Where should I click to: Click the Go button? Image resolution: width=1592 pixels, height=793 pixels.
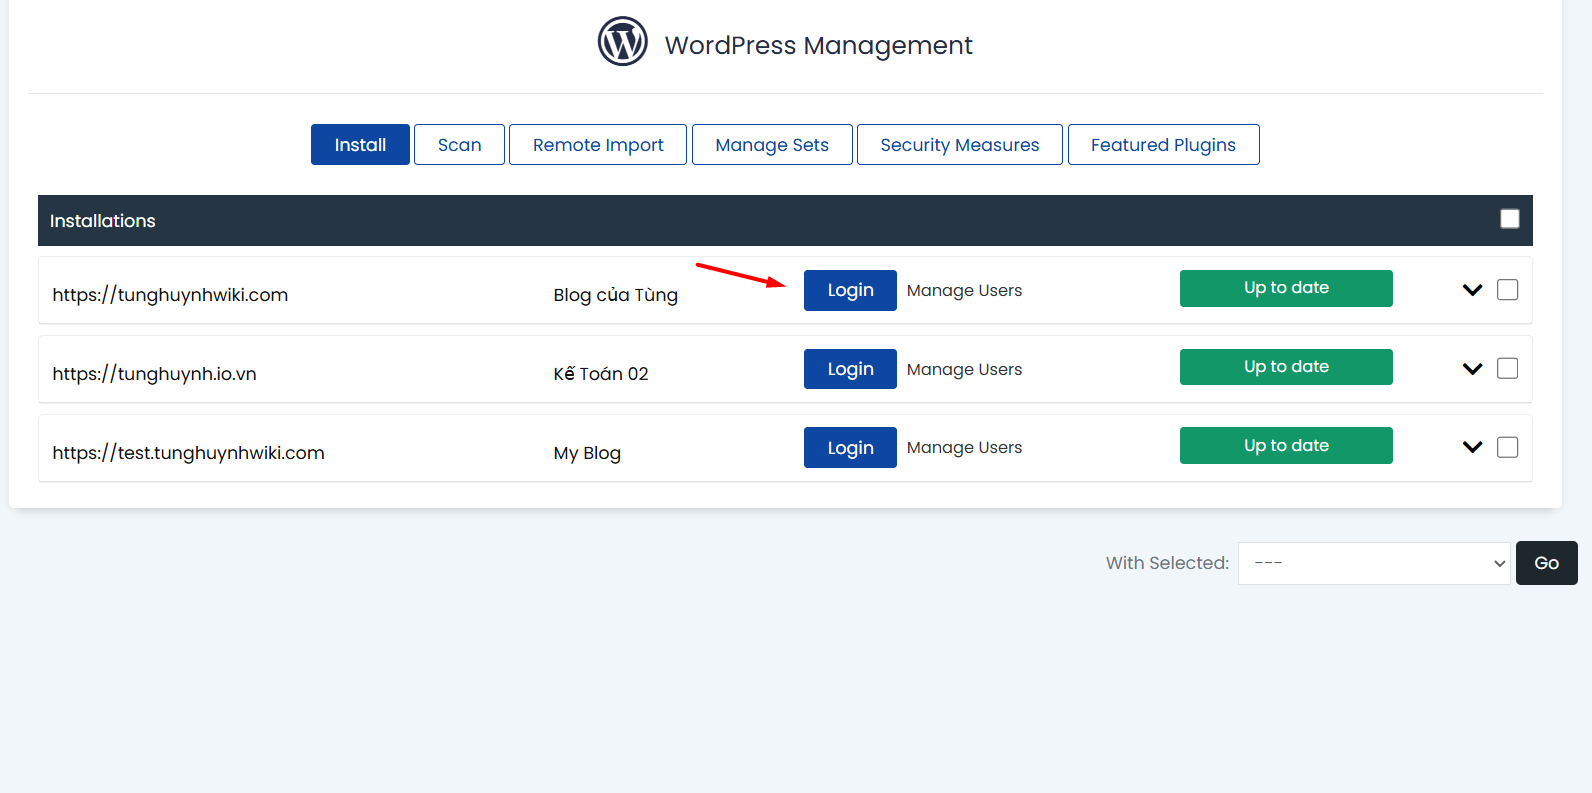click(x=1546, y=563)
